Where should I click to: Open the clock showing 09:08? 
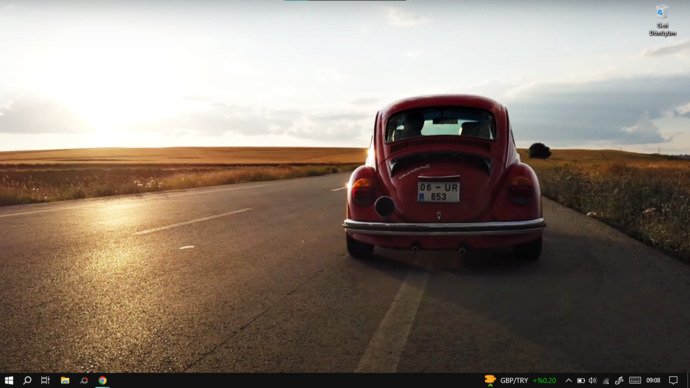653,381
